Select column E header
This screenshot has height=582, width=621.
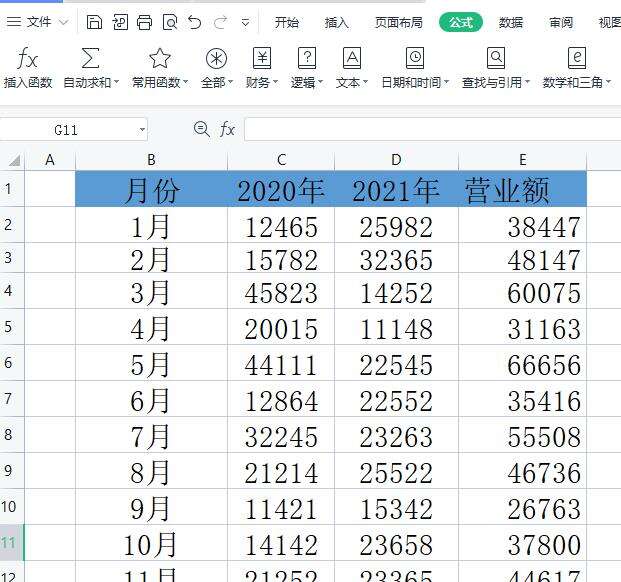522,160
